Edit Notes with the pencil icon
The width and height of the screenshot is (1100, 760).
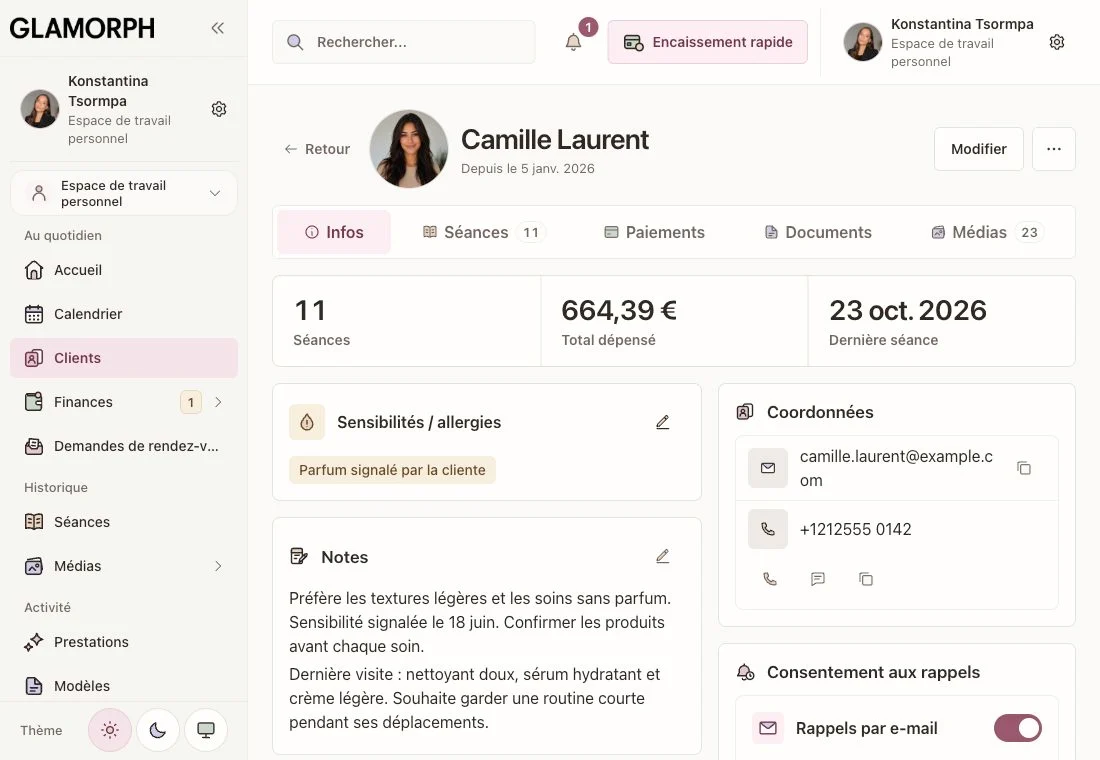[x=662, y=556]
